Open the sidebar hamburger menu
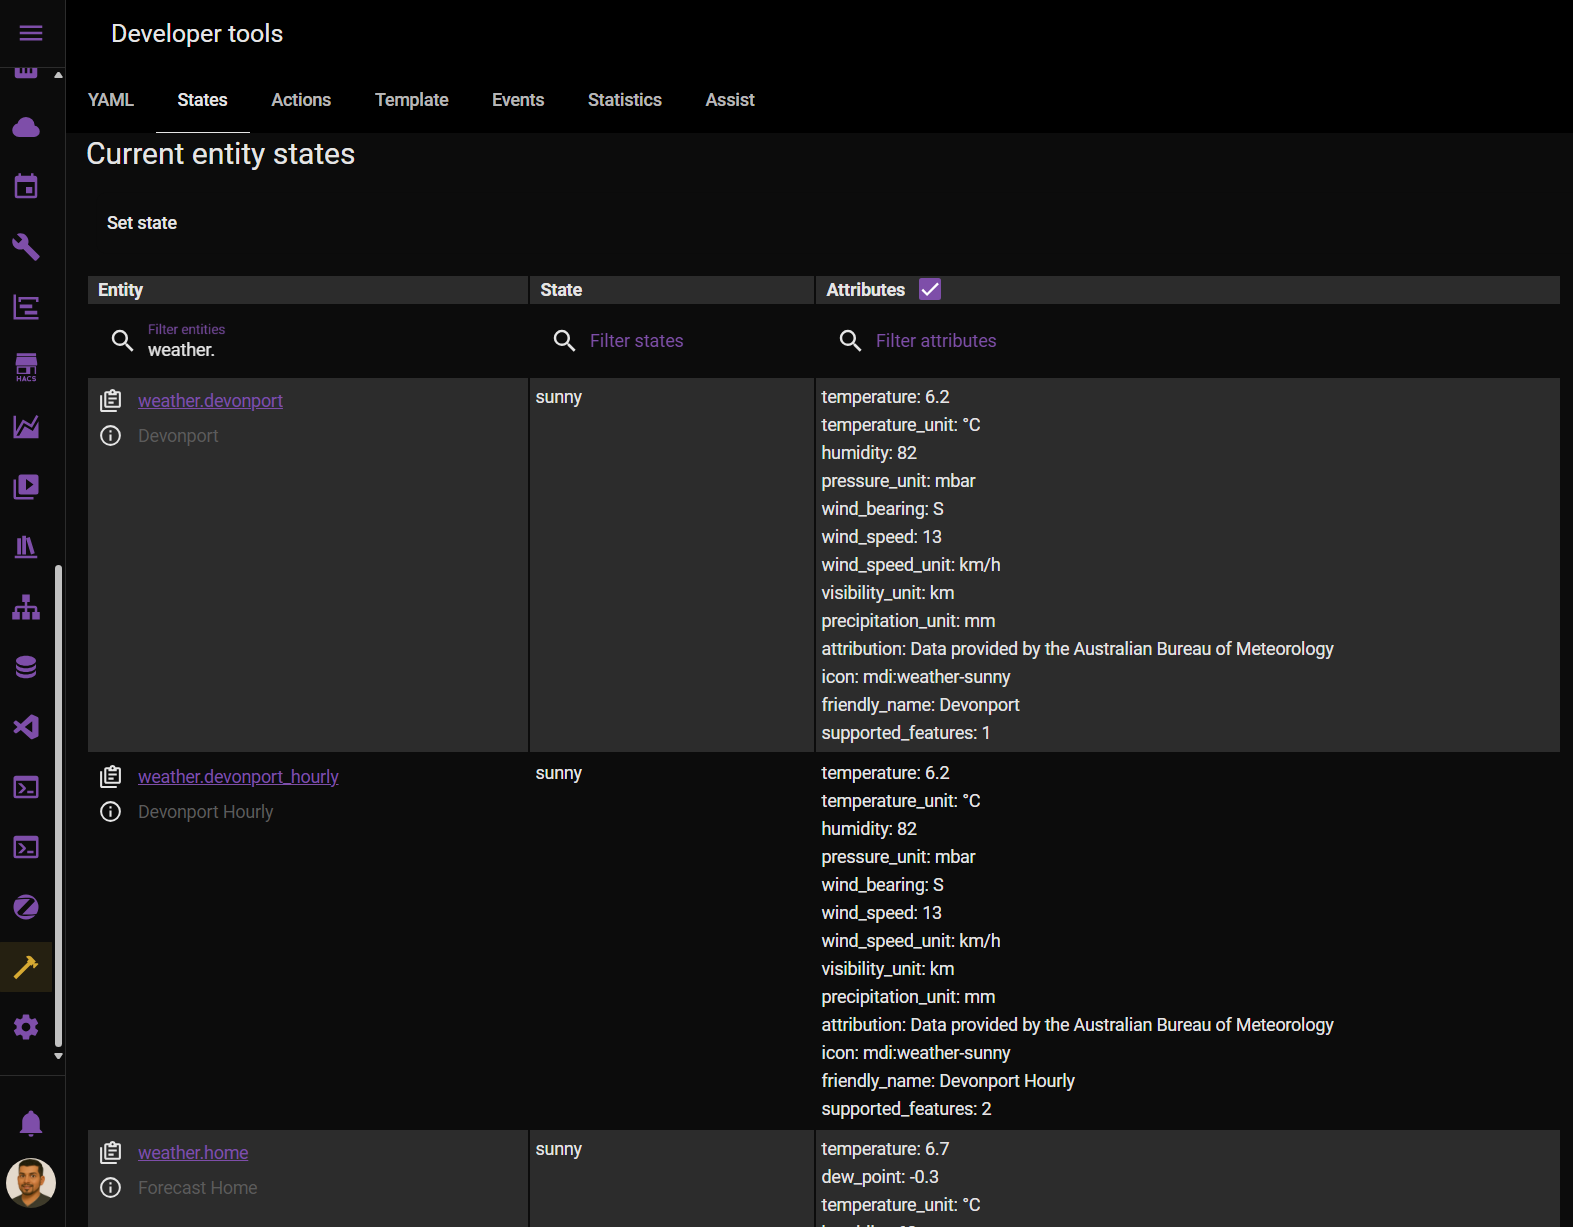This screenshot has width=1573, height=1227. pos(31,33)
